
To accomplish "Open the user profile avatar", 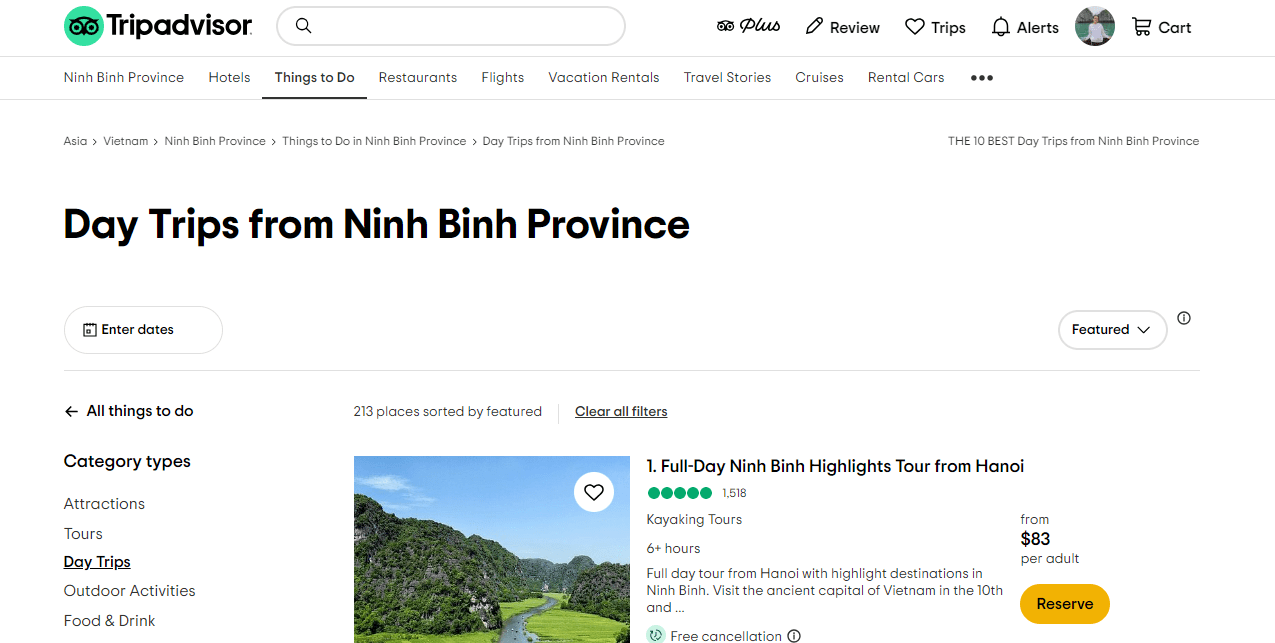I will point(1095,26).
